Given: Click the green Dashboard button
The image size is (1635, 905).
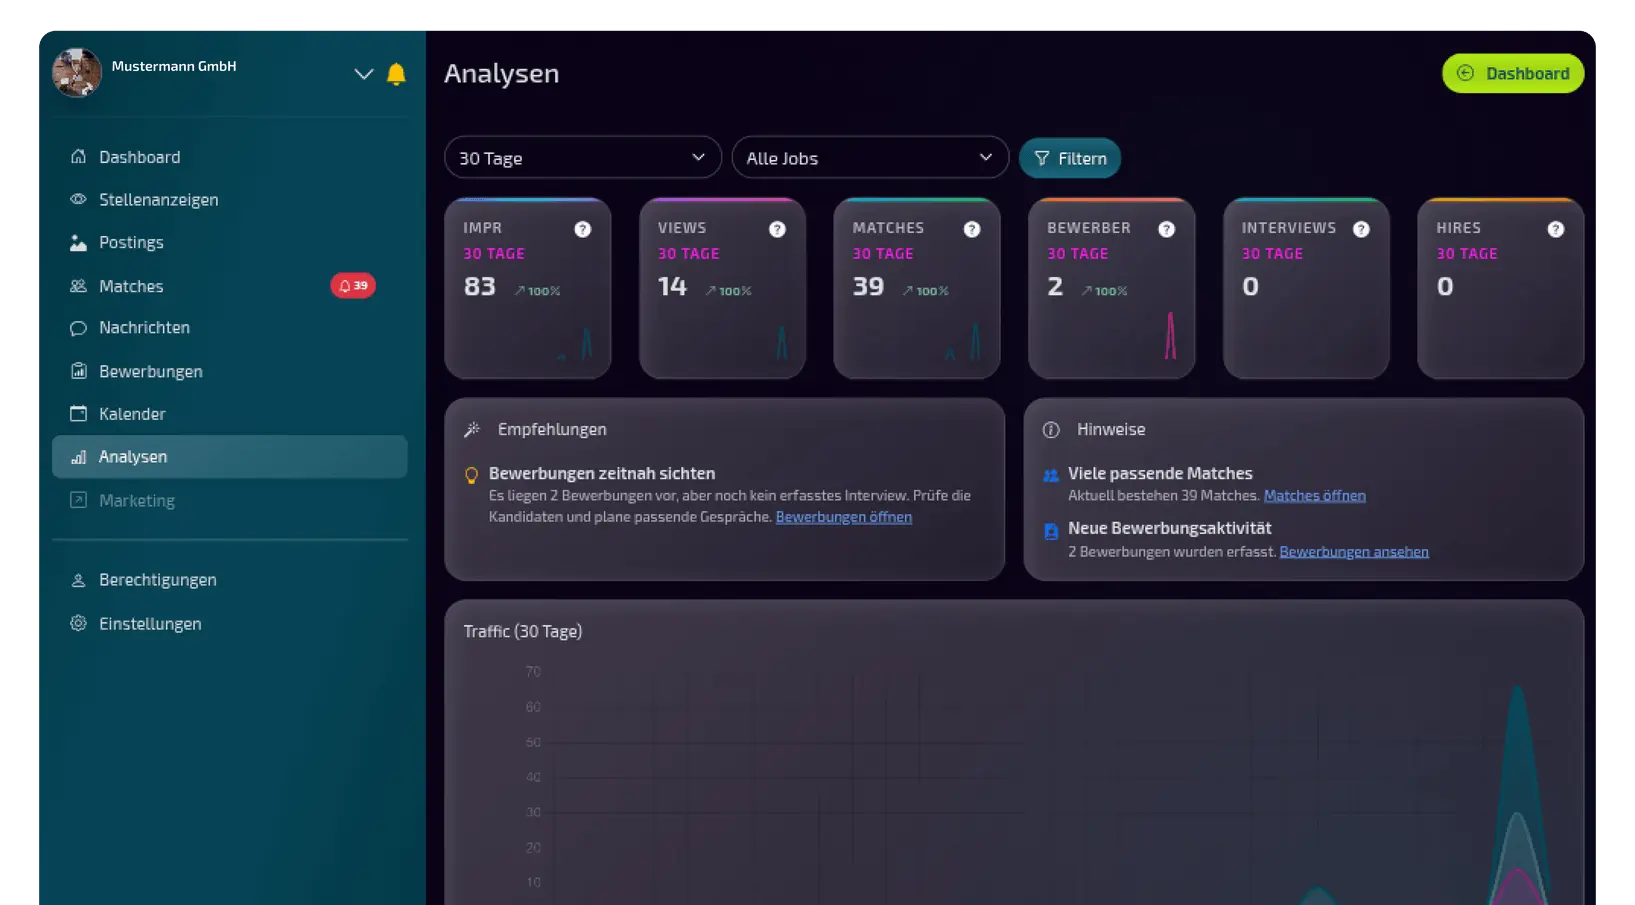Looking at the screenshot, I should [1513, 74].
